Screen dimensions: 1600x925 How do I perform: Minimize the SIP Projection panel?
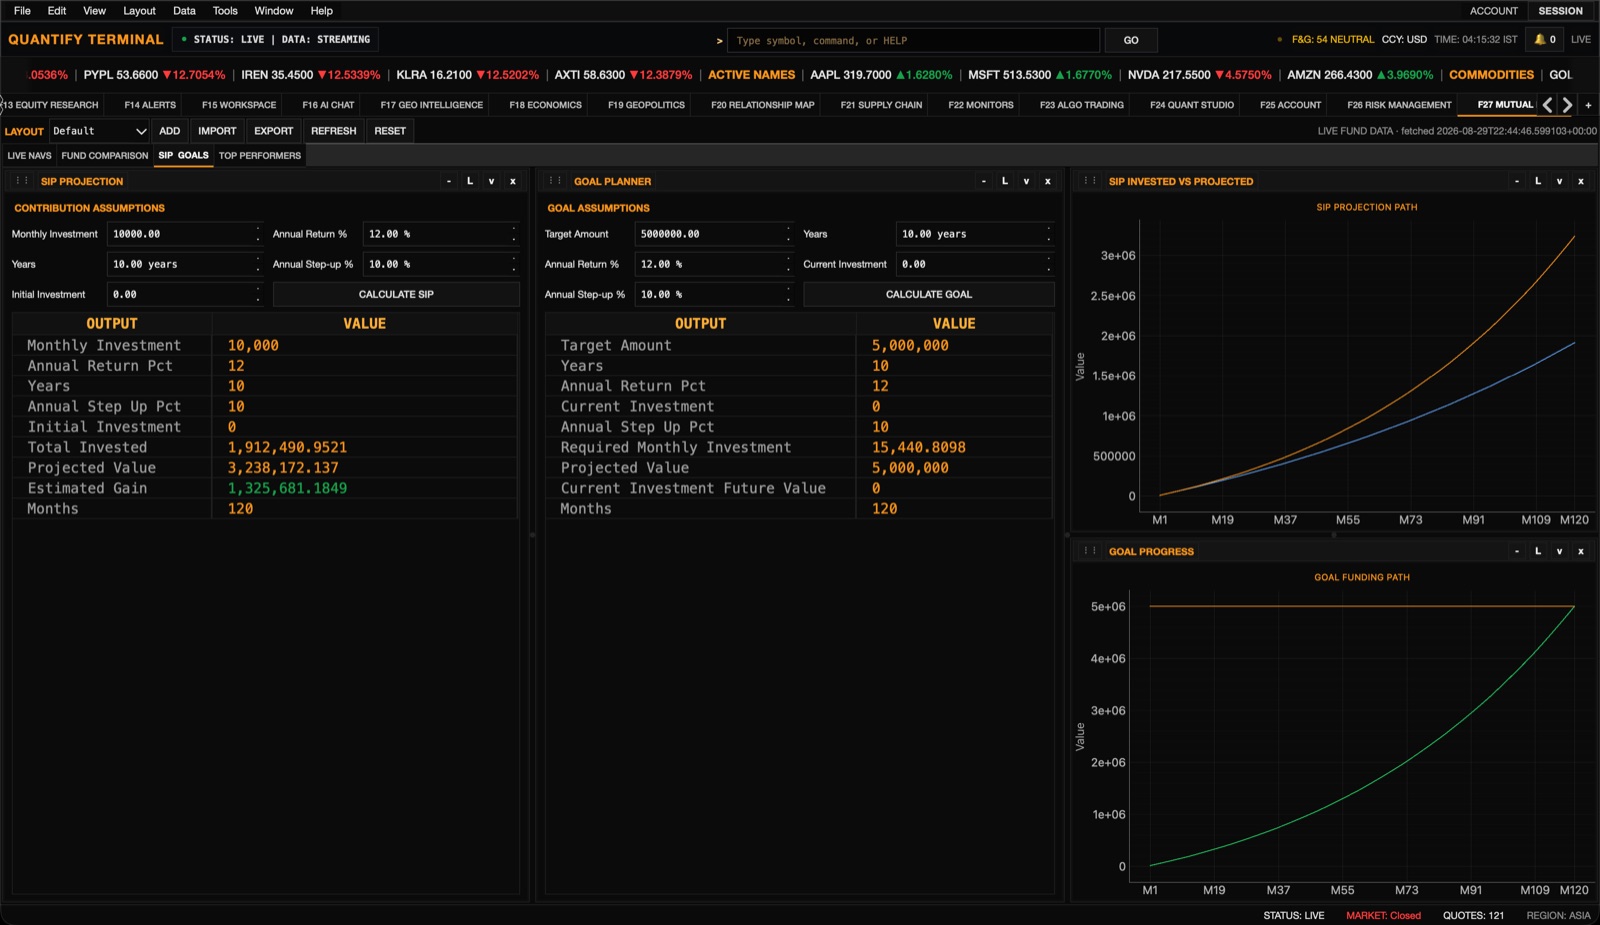point(449,181)
